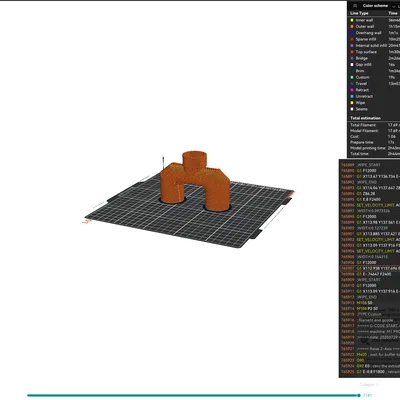The width and height of the screenshot is (400, 400).
Task: Select the filament end gcode line
Action: coord(369,320)
